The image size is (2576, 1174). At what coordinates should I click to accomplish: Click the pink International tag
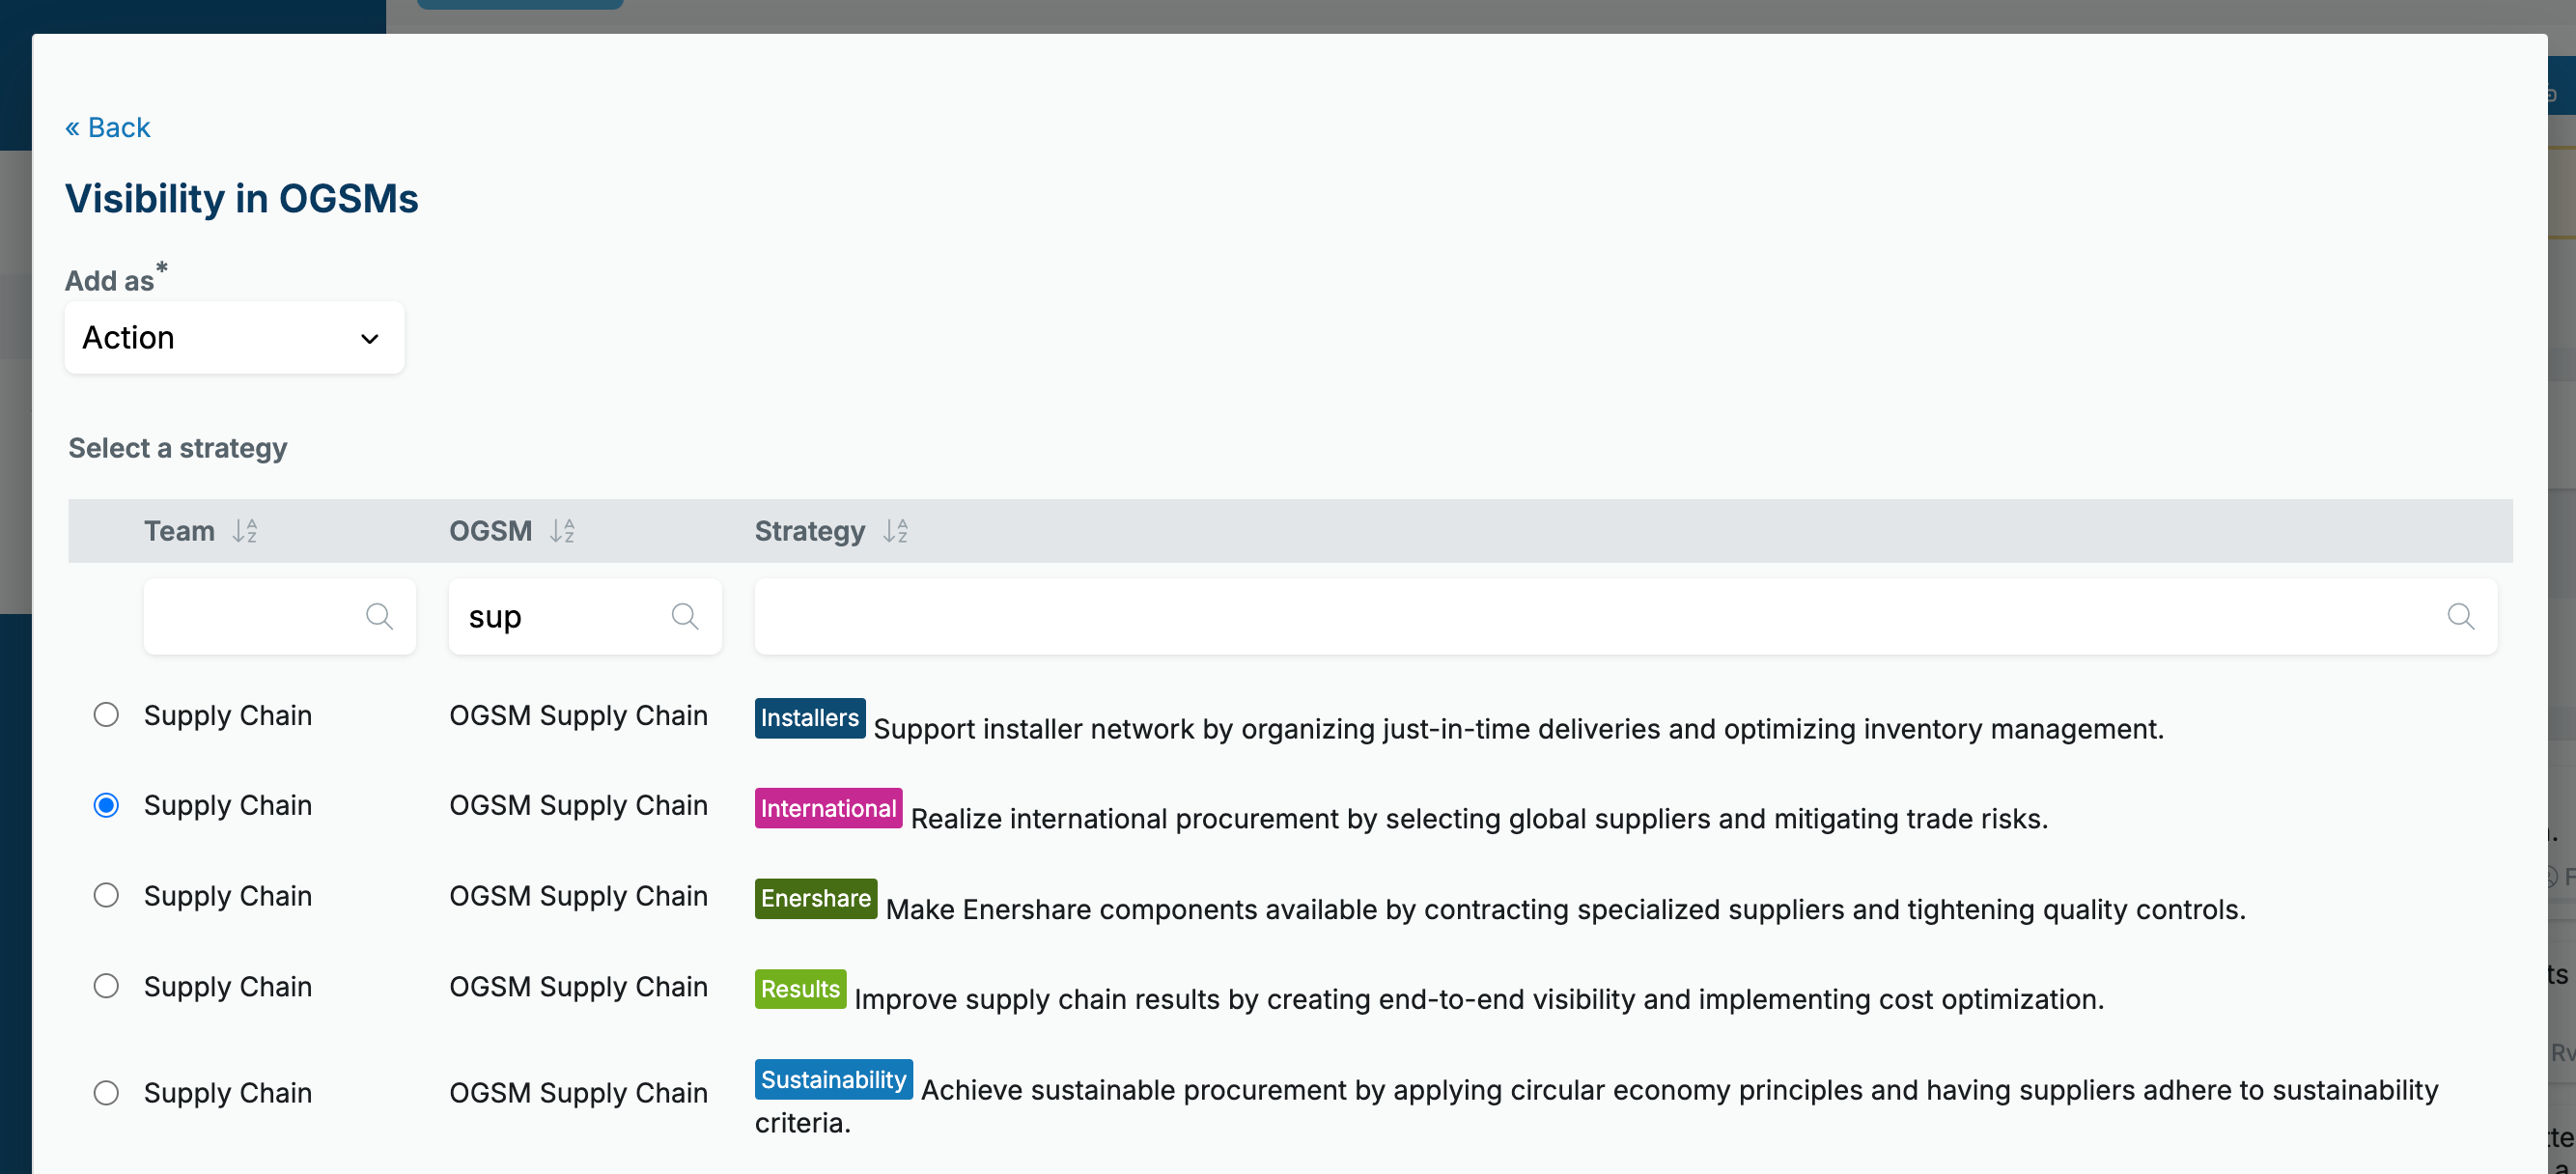coord(828,808)
